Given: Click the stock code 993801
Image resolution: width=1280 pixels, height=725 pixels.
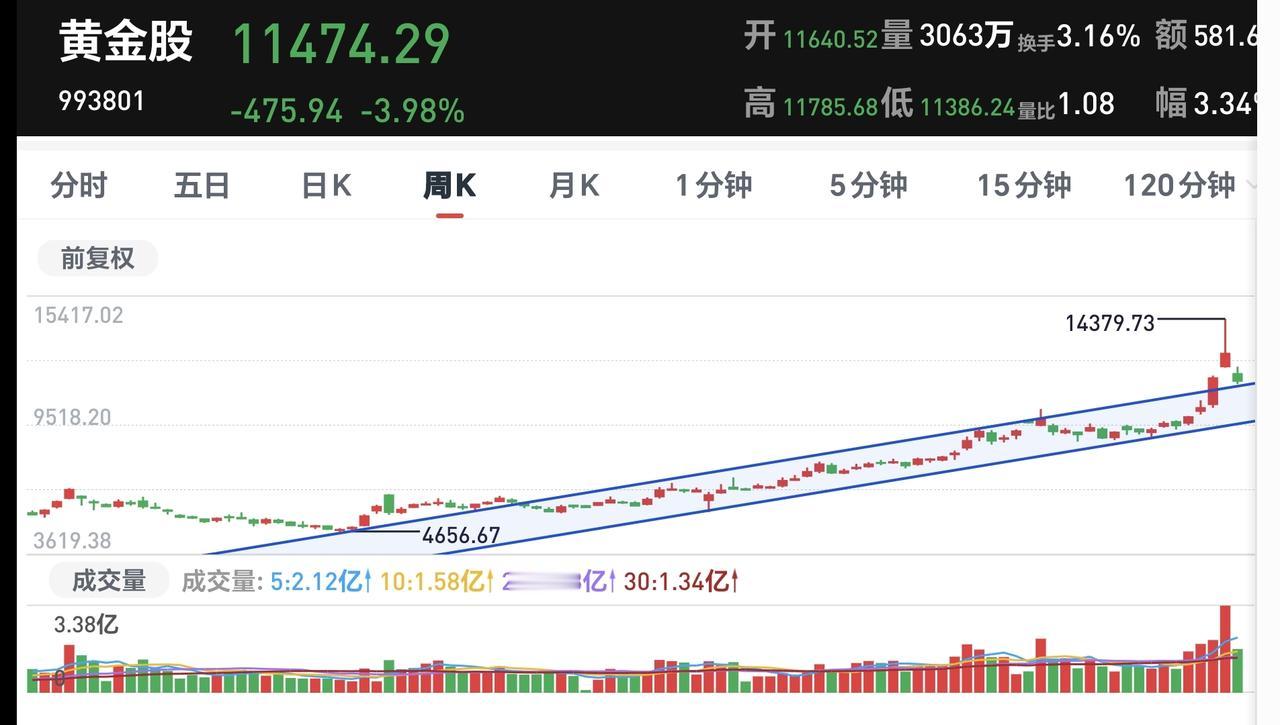Looking at the screenshot, I should click(101, 101).
